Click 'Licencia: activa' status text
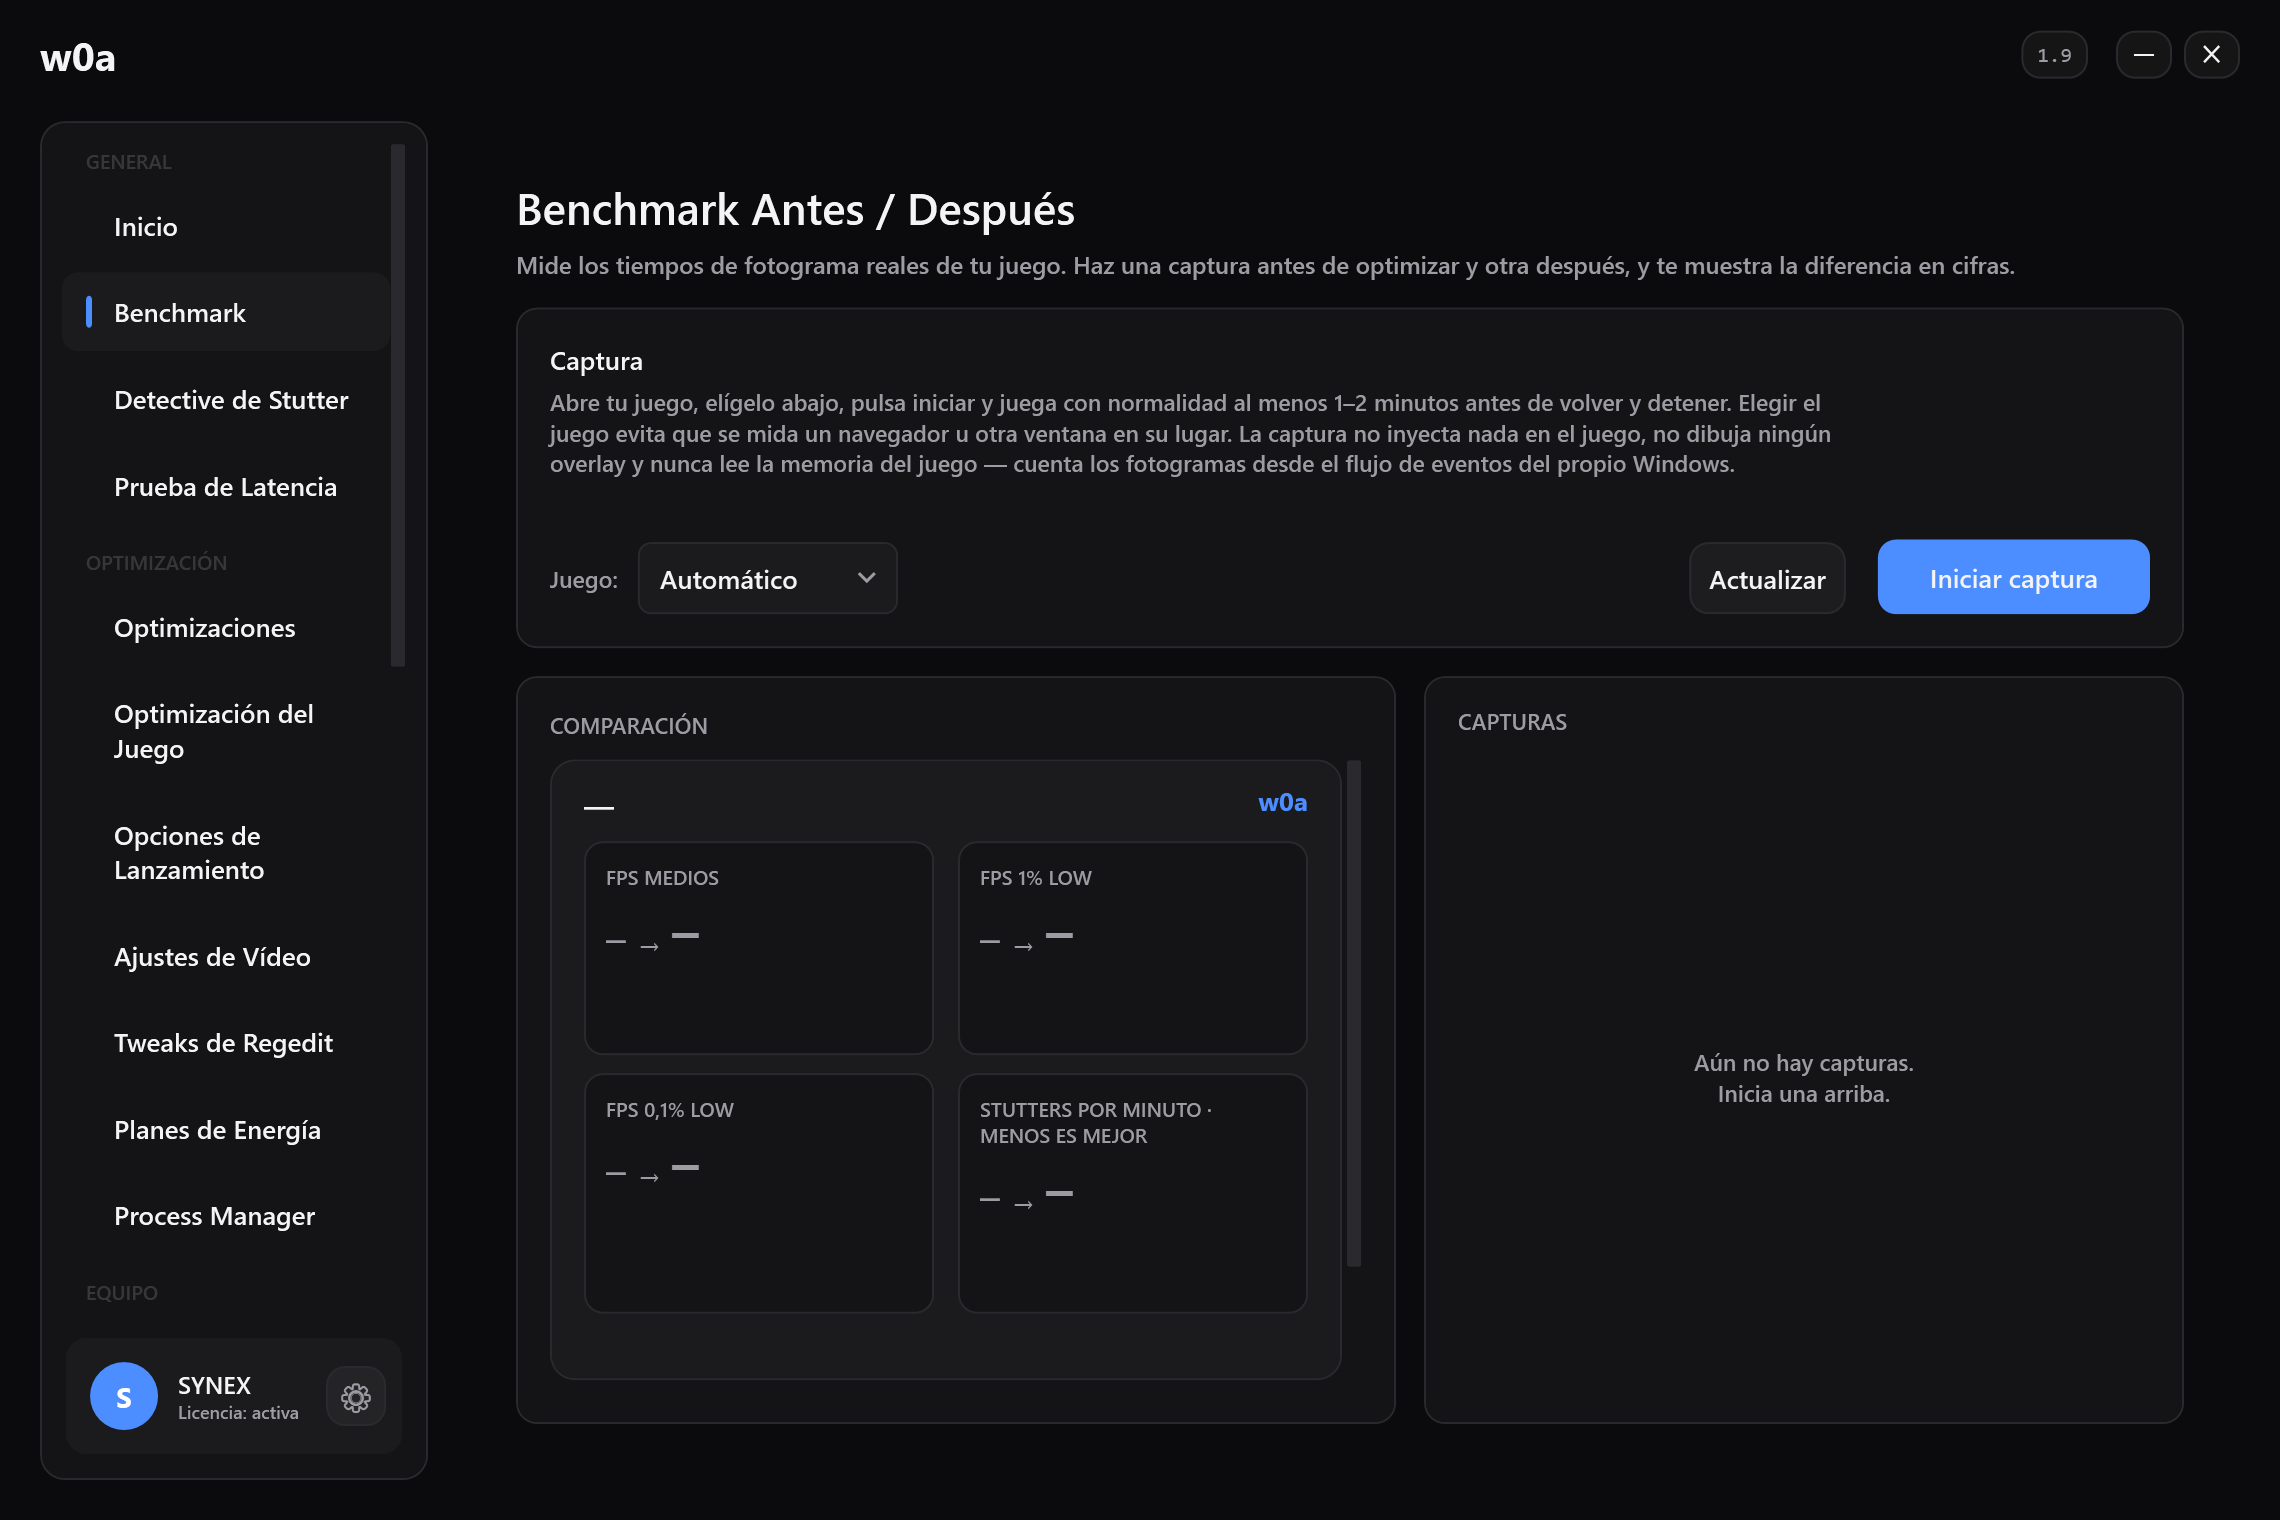This screenshot has width=2280, height=1520. (x=238, y=1413)
